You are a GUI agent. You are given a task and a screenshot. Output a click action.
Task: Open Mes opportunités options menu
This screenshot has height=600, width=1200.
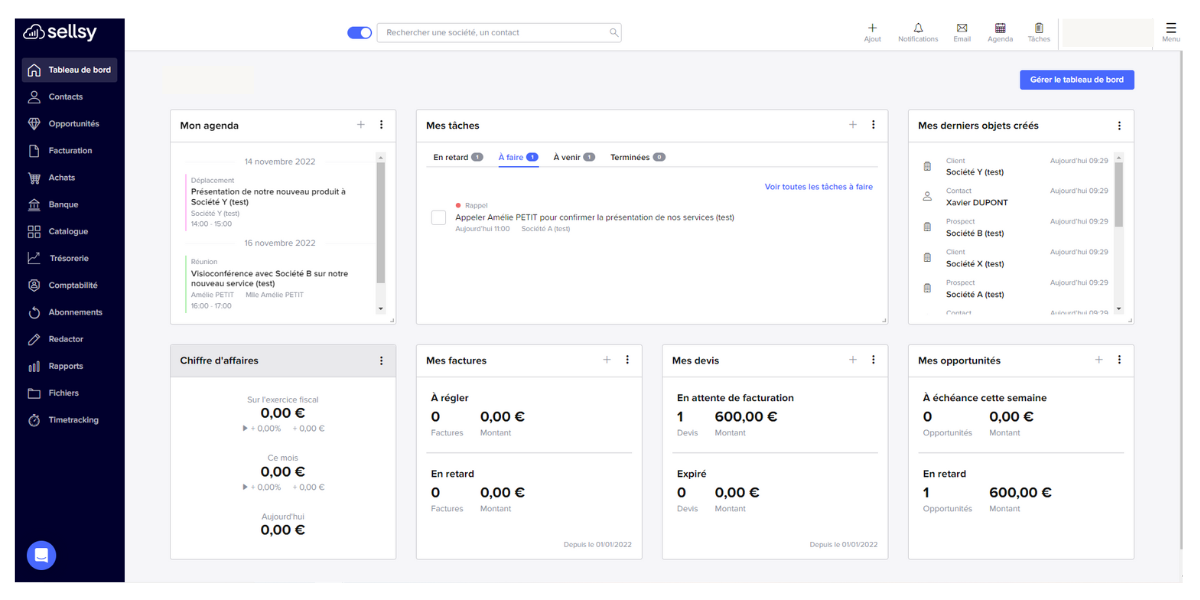(x=1119, y=360)
